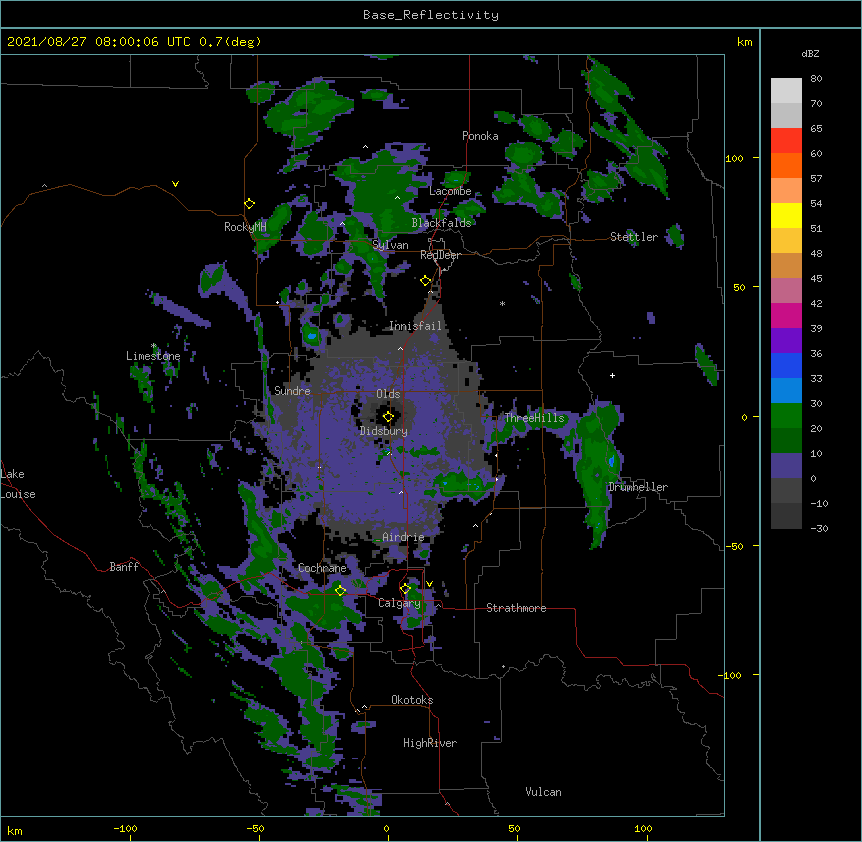The image size is (862, 842).
Task: Click the Cochrane city label
Action: (x=322, y=568)
